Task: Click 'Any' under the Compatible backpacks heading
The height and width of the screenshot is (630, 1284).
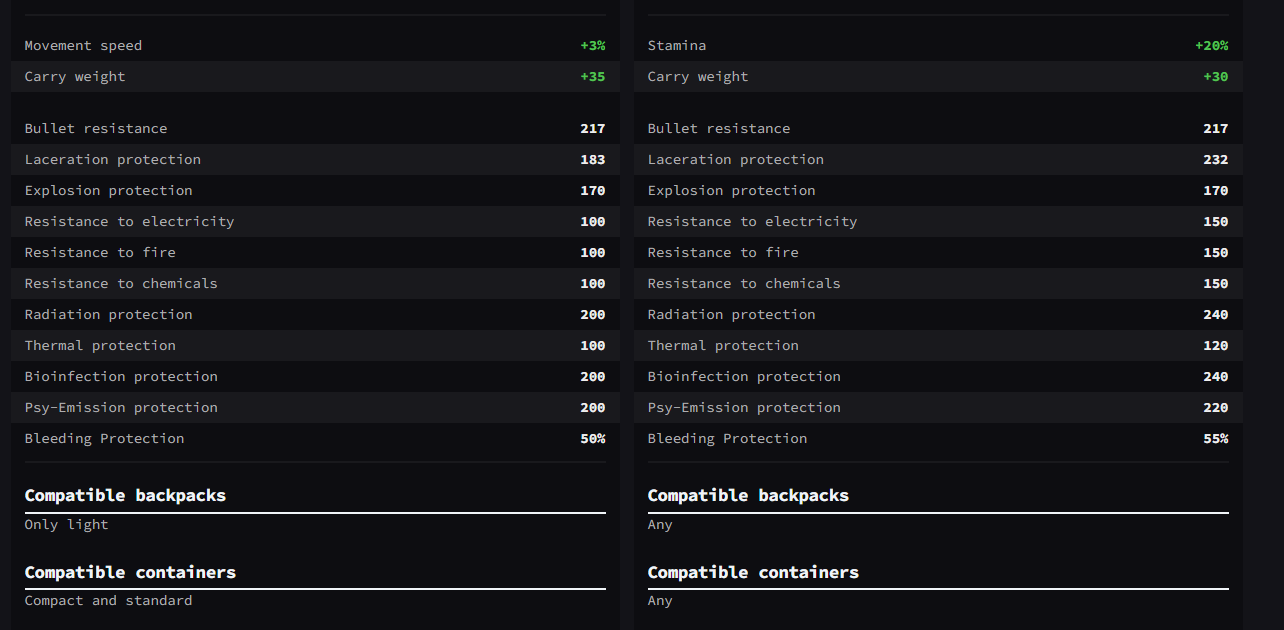Action: [660, 525]
